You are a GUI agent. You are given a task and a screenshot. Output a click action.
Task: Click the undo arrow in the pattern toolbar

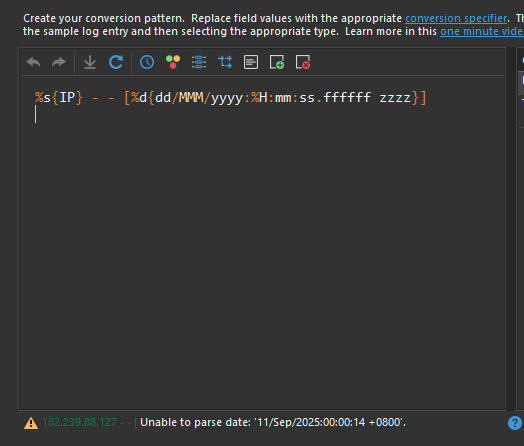[x=33, y=62]
